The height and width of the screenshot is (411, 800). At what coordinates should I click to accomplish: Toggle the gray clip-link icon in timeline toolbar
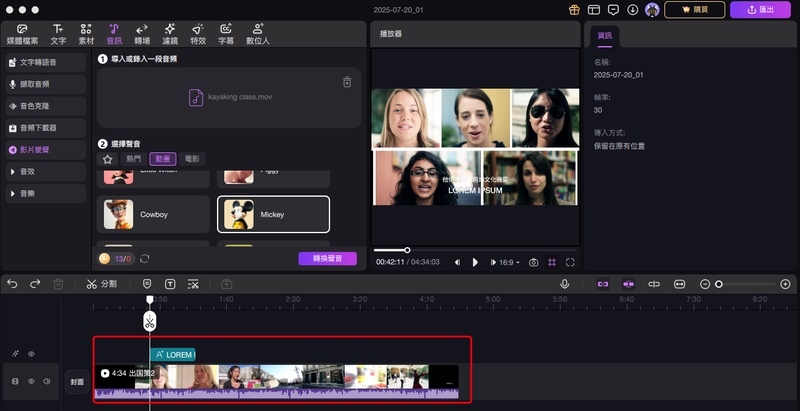click(654, 284)
